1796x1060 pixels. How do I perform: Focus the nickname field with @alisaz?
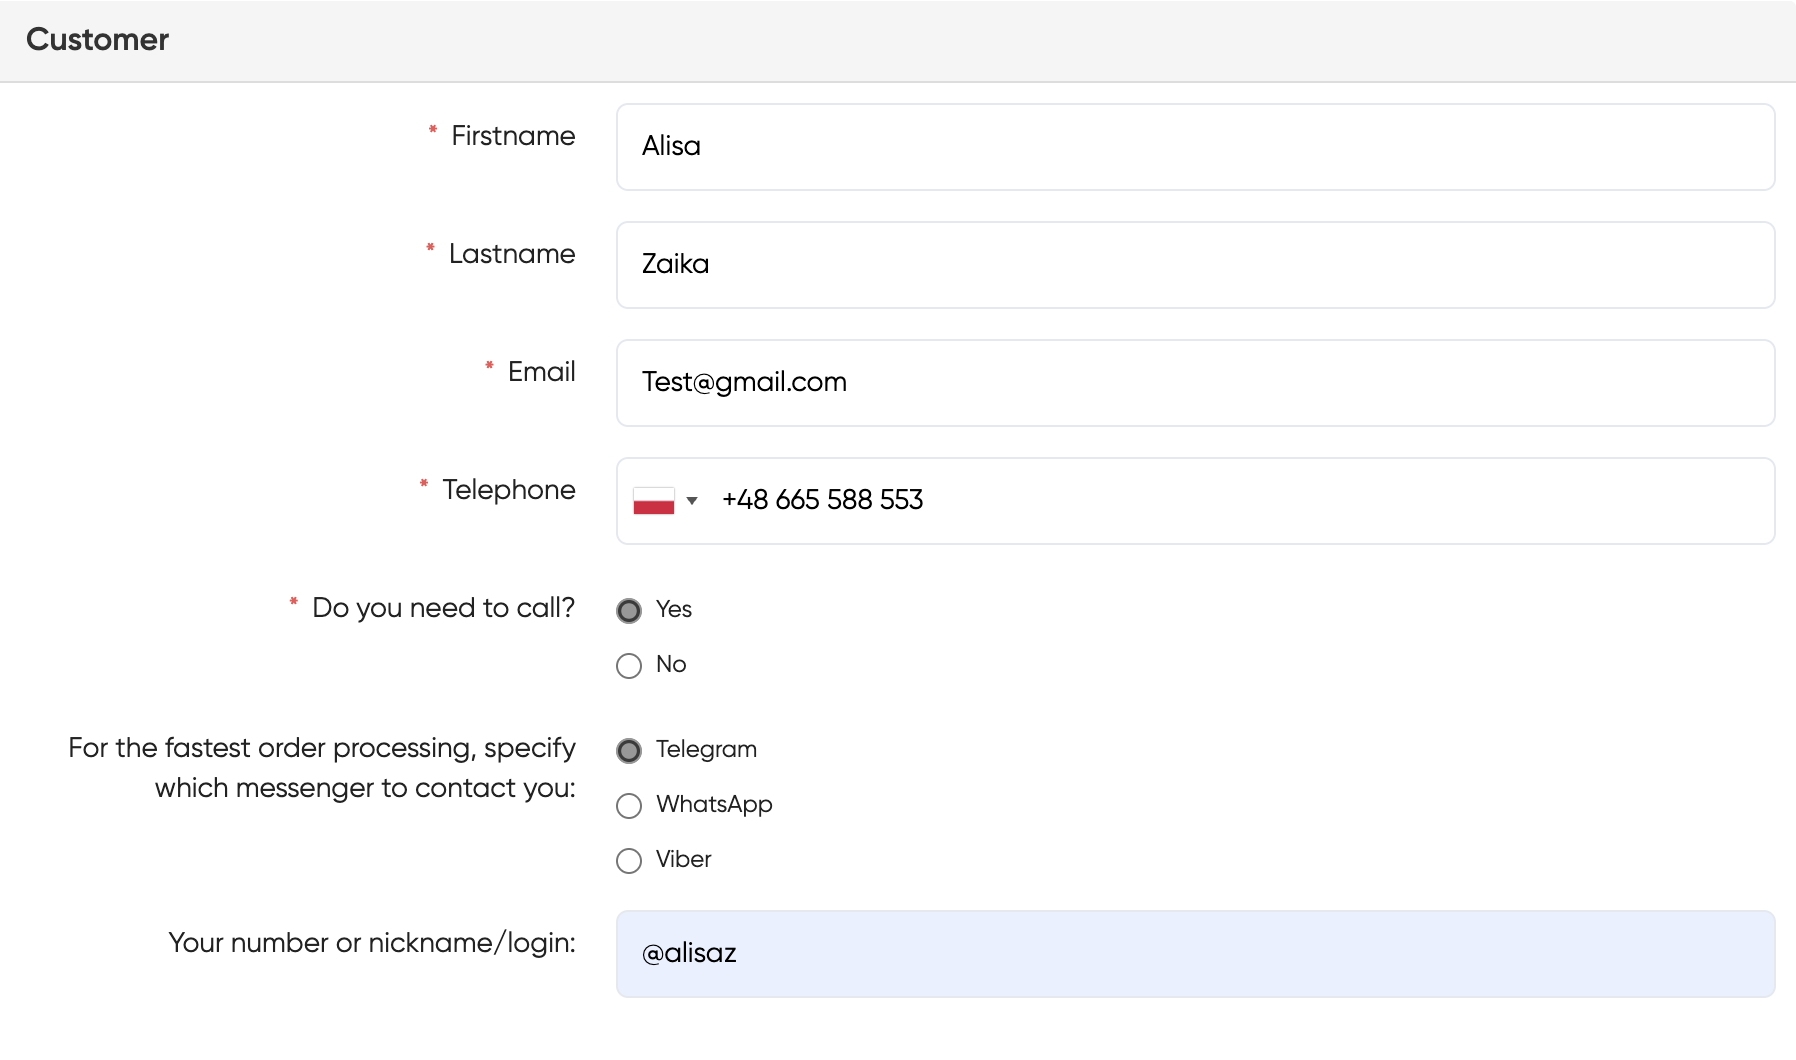tap(1195, 954)
